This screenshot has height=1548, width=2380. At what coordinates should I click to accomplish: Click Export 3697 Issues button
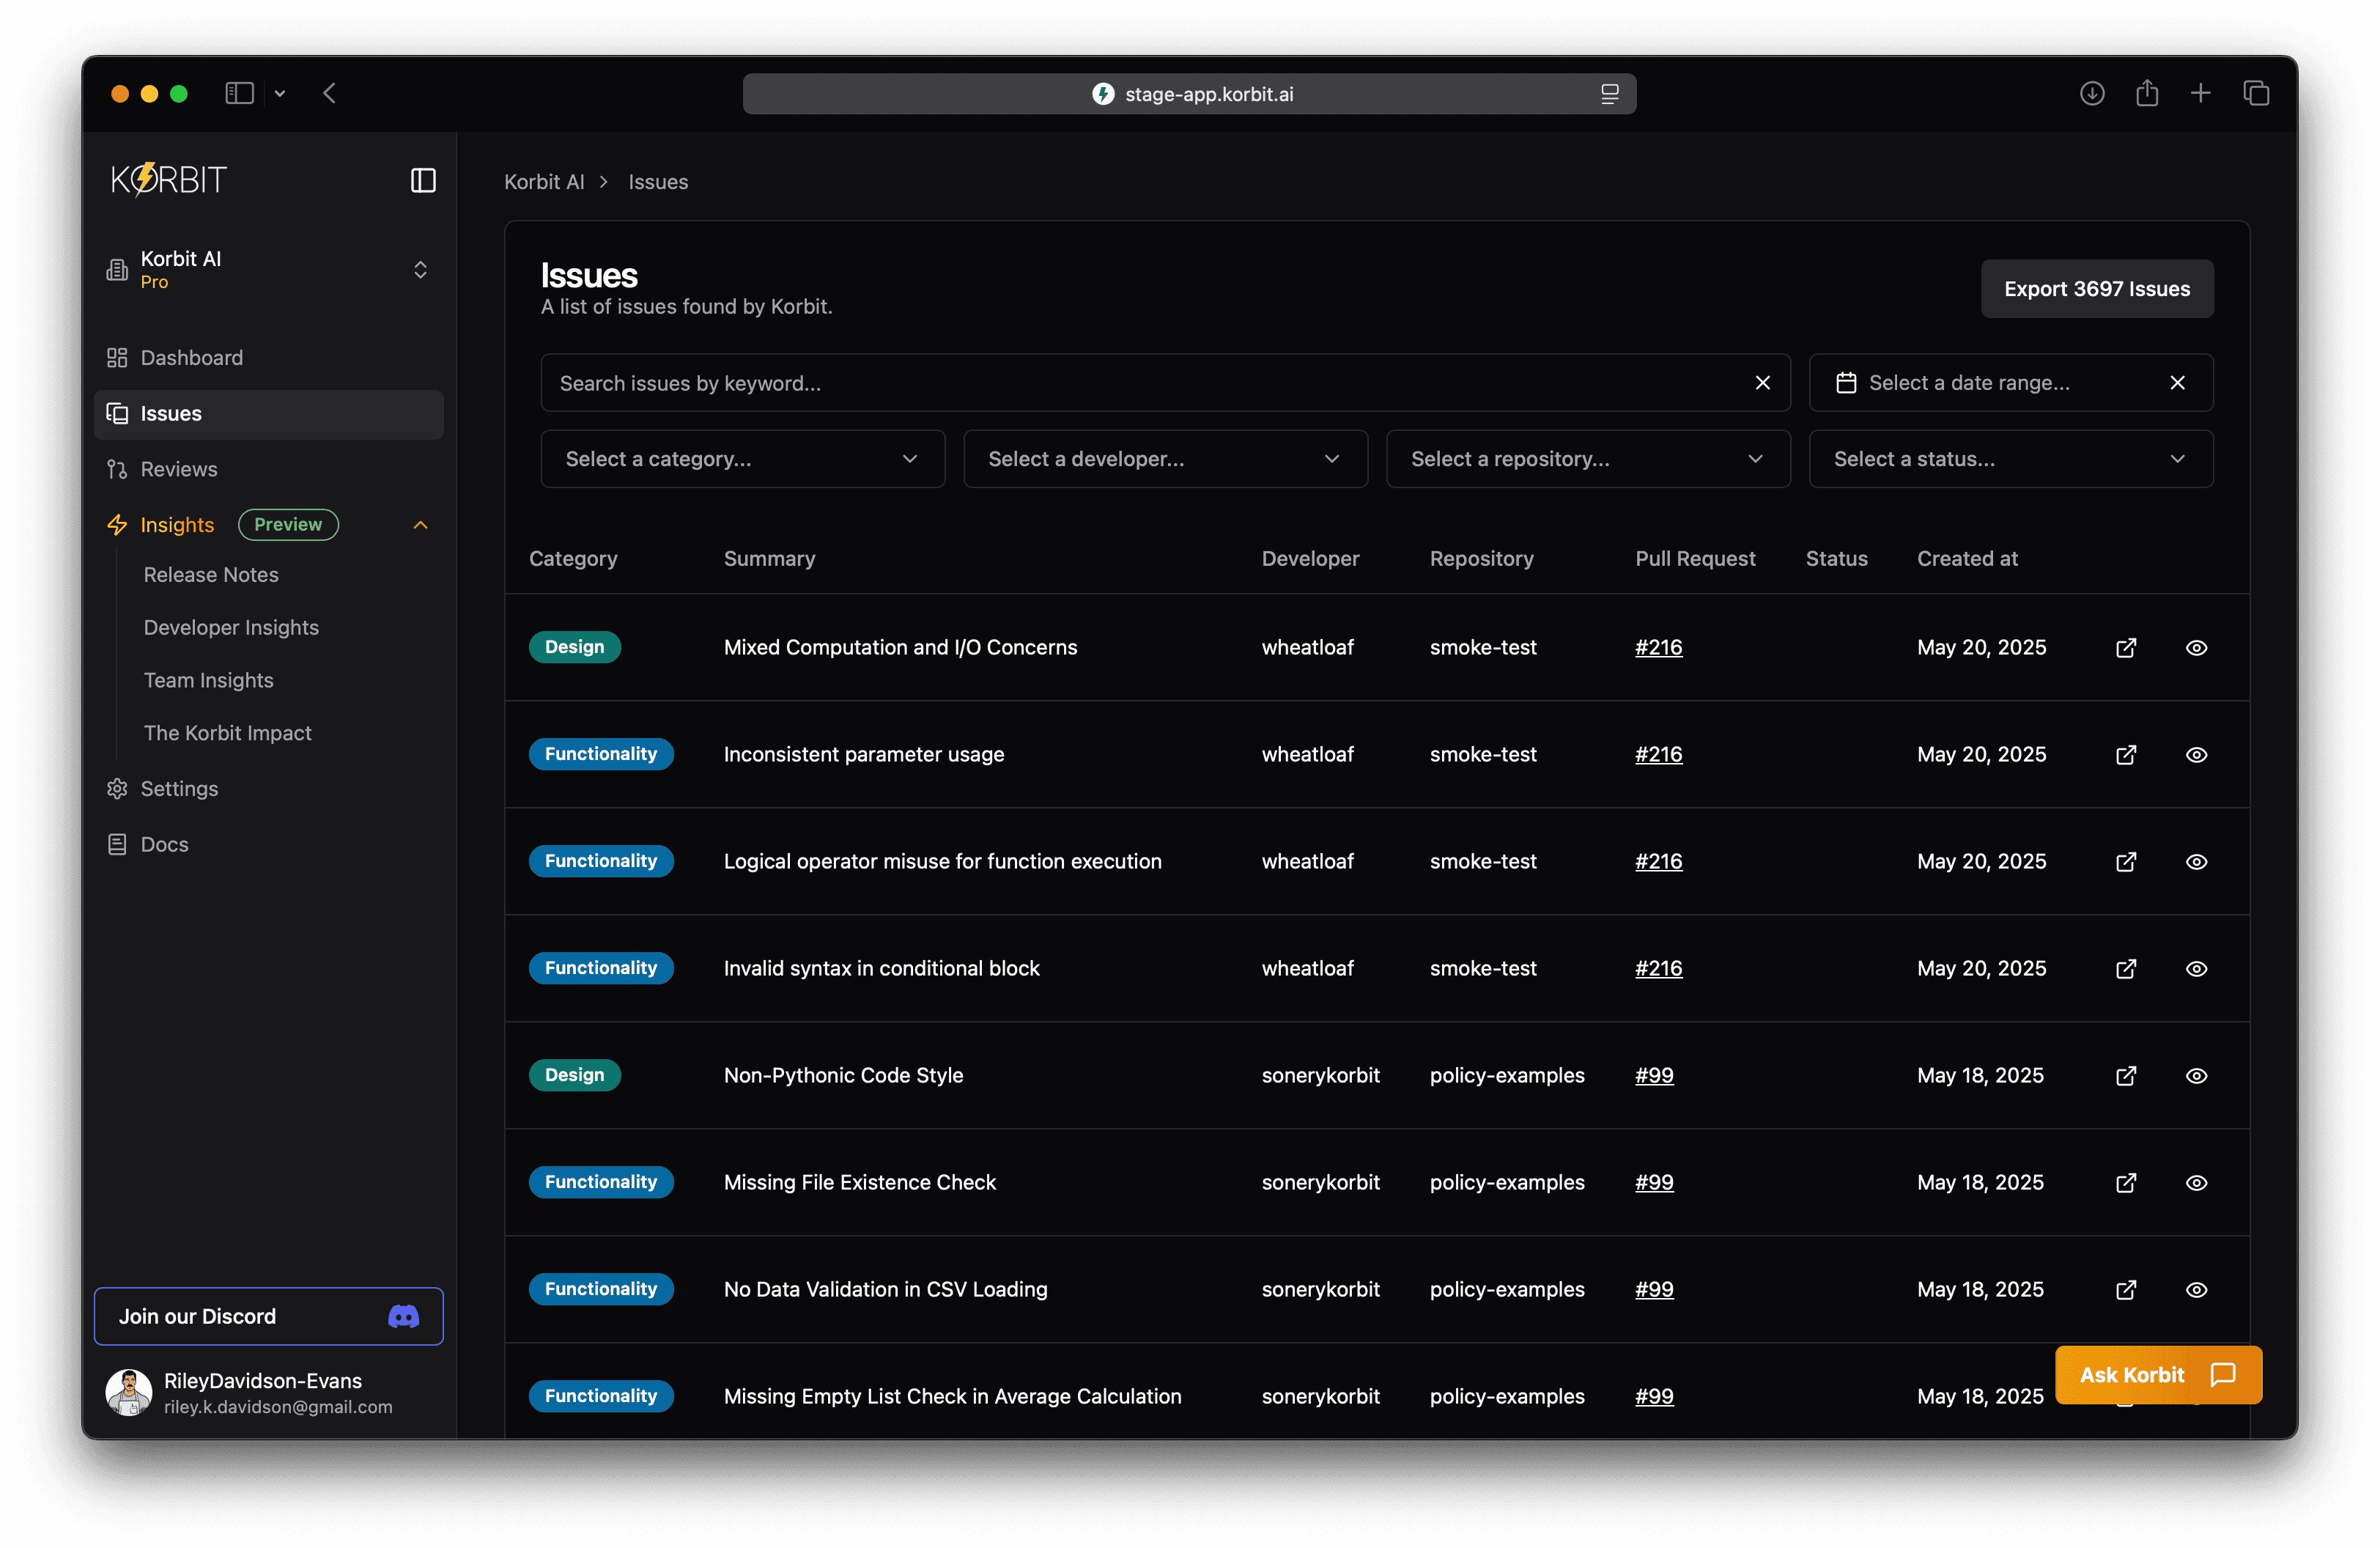(2097, 289)
